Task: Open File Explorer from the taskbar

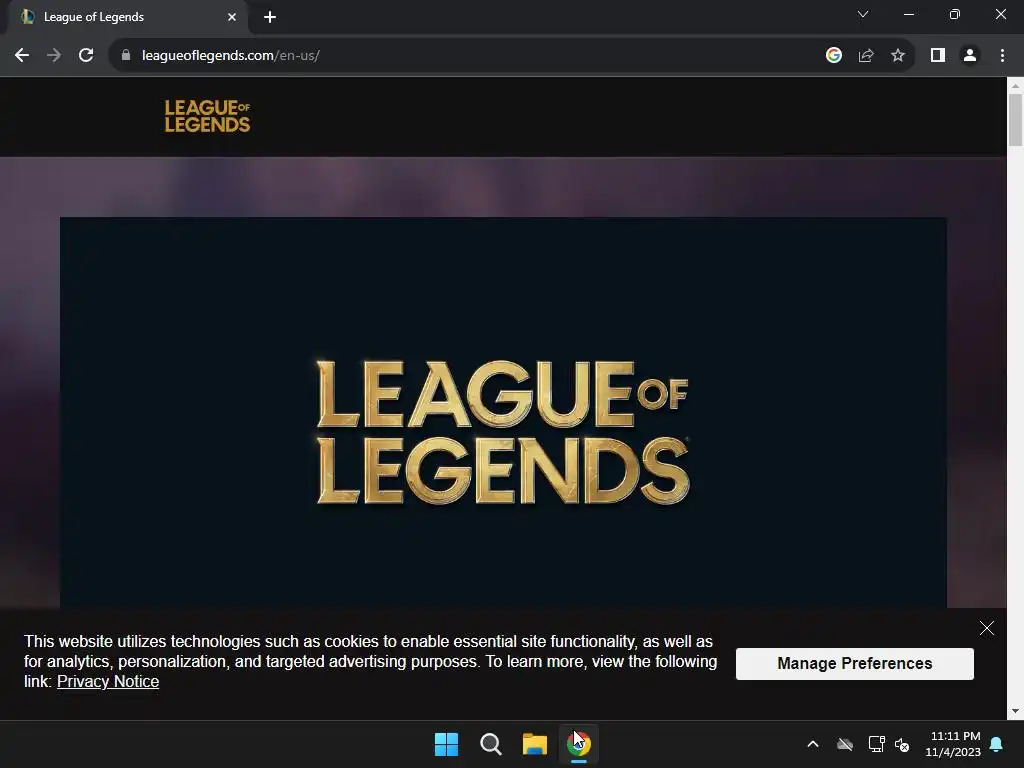Action: (x=534, y=744)
